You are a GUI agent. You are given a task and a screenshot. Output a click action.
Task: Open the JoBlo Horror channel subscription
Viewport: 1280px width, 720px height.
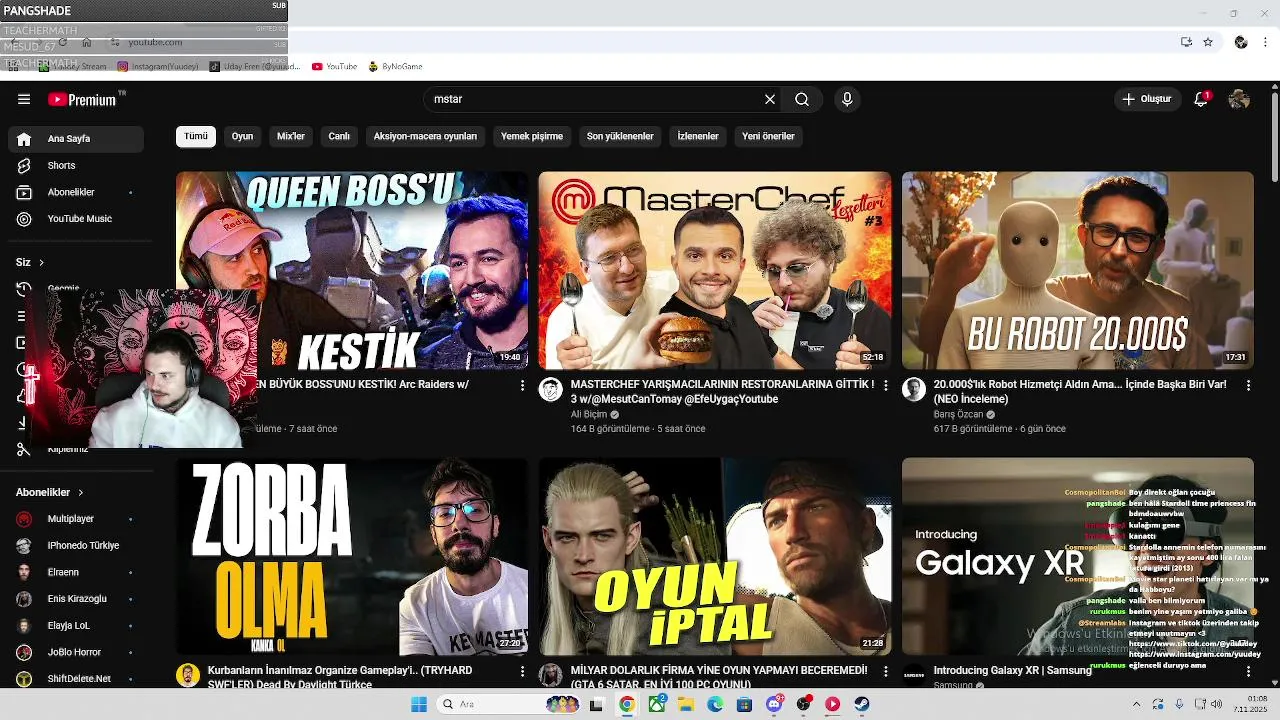(76, 652)
